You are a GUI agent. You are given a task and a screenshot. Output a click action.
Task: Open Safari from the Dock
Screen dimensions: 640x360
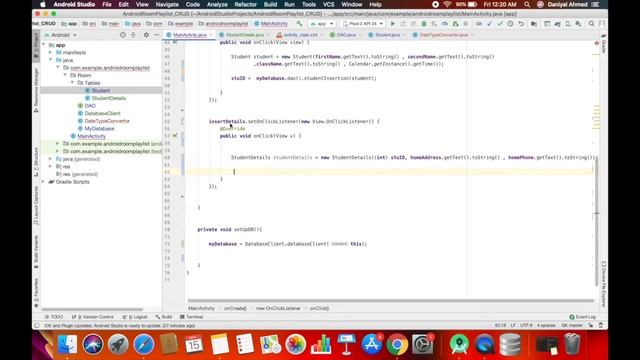(x=144, y=344)
